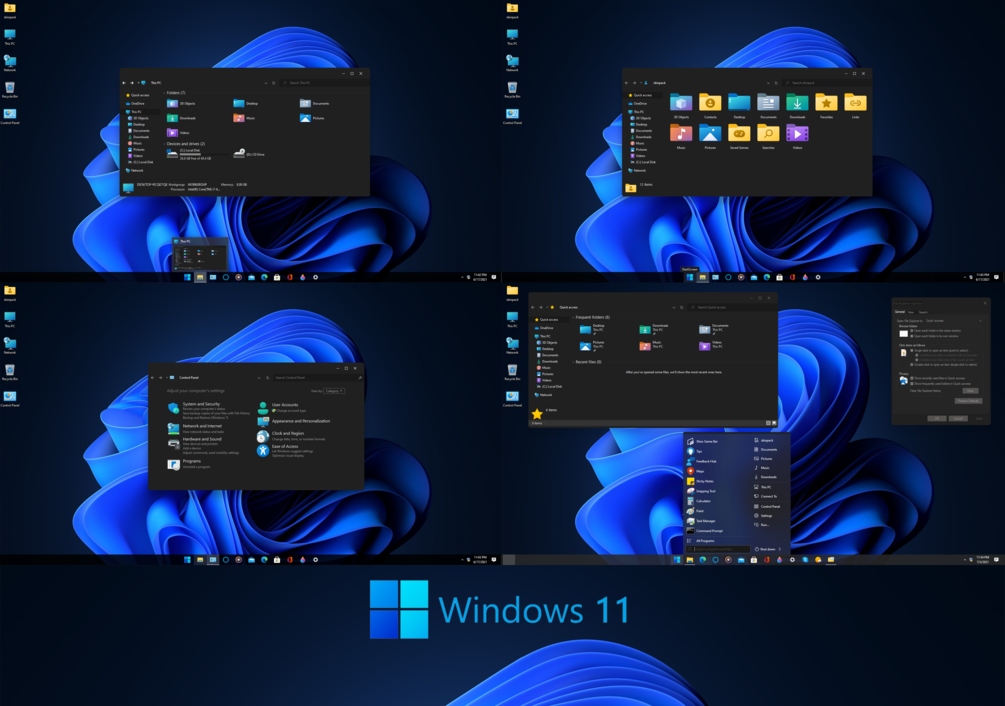Open address bar dropdown chevron in Control Panel window
Image resolution: width=1005 pixels, height=706 pixels.
pyautogui.click(x=260, y=377)
